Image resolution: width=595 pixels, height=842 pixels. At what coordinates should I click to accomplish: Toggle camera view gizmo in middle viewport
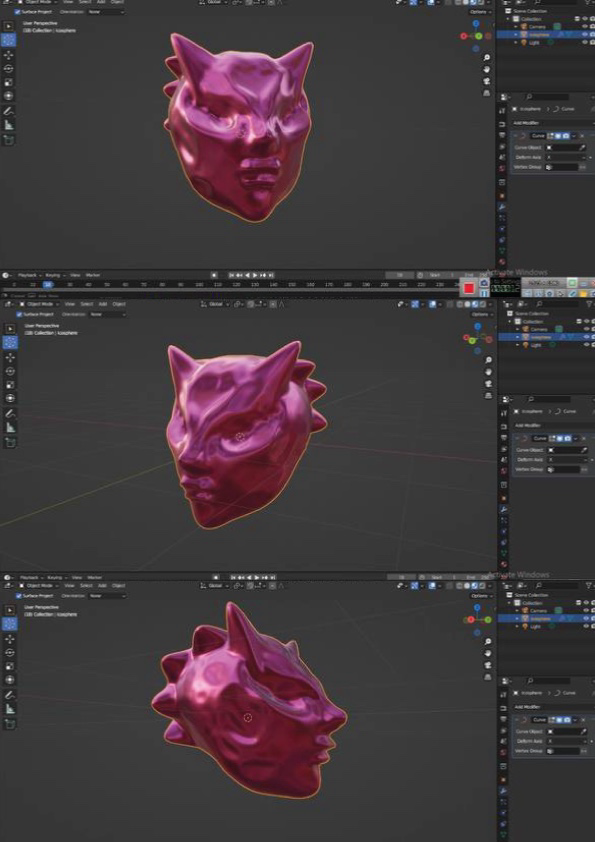pyautogui.click(x=488, y=383)
